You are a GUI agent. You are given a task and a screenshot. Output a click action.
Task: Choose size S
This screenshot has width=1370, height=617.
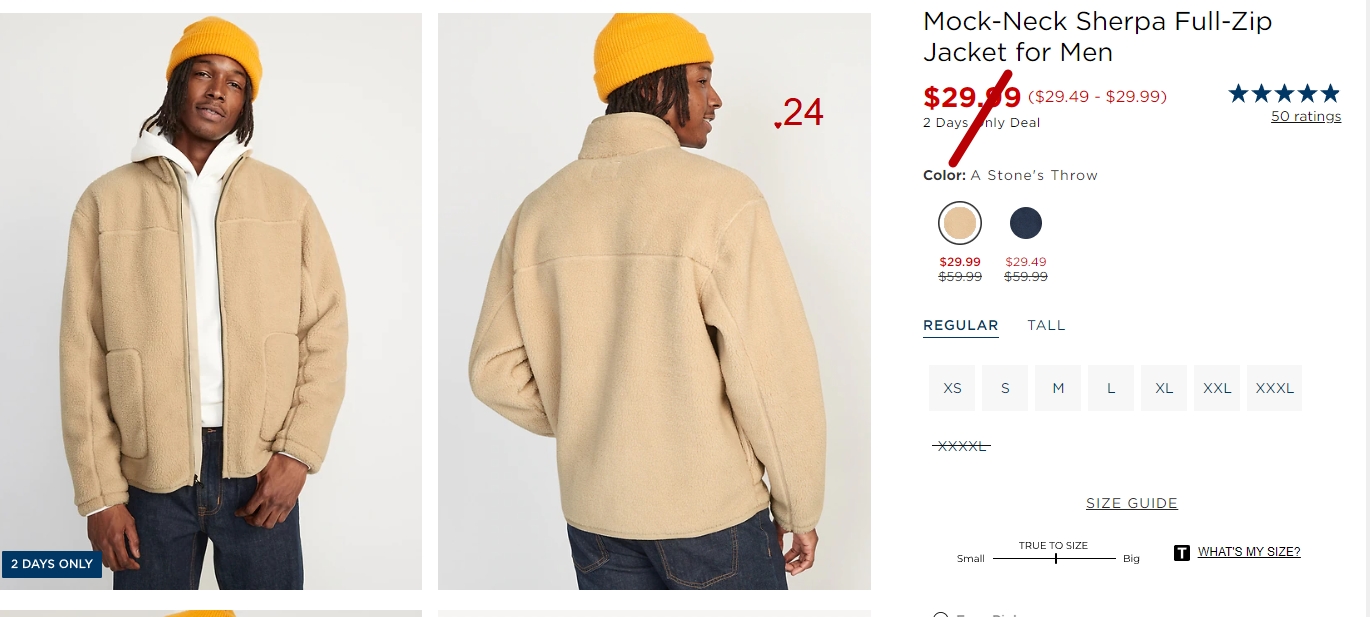click(x=1005, y=388)
